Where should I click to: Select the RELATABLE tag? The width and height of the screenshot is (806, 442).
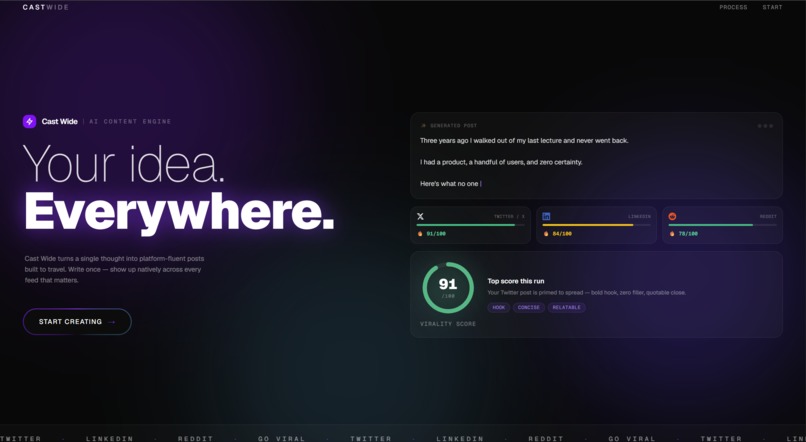566,307
